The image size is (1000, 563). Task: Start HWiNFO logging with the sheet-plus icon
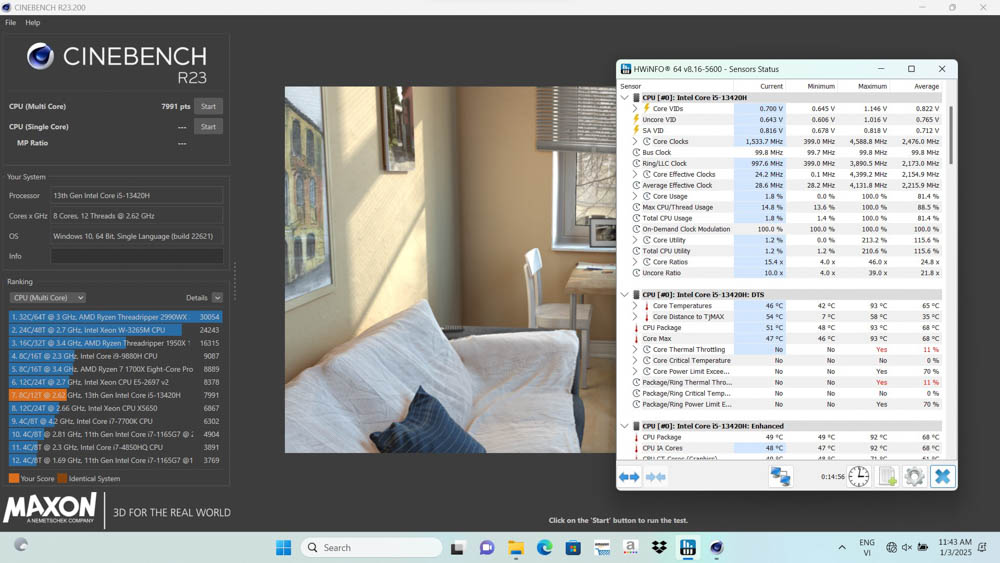(x=887, y=476)
